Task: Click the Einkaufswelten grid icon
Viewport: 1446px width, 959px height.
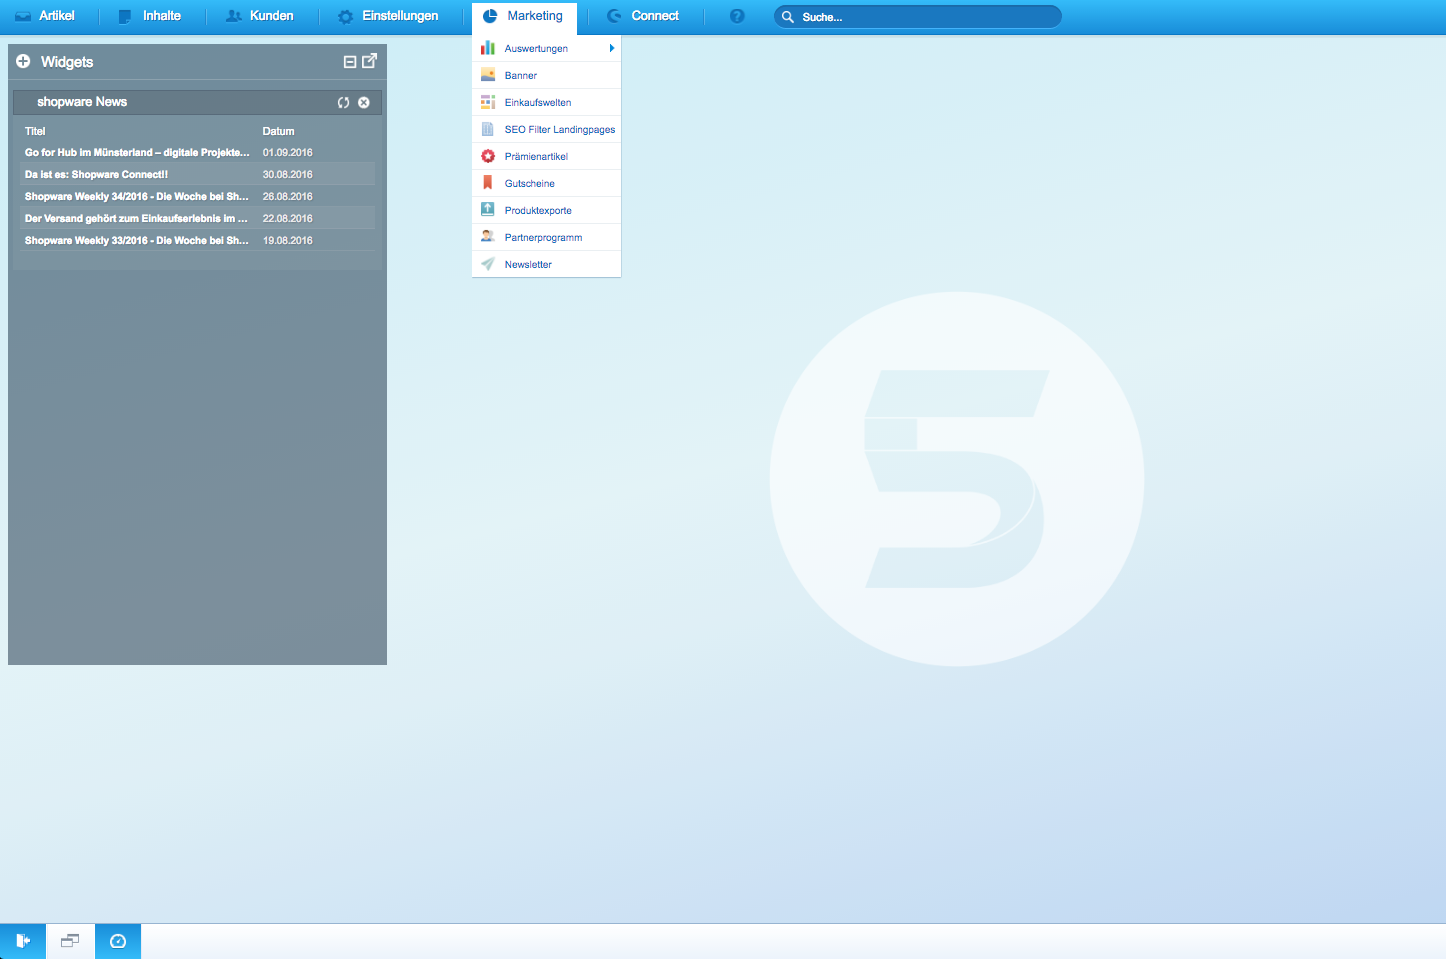Action: tap(488, 102)
